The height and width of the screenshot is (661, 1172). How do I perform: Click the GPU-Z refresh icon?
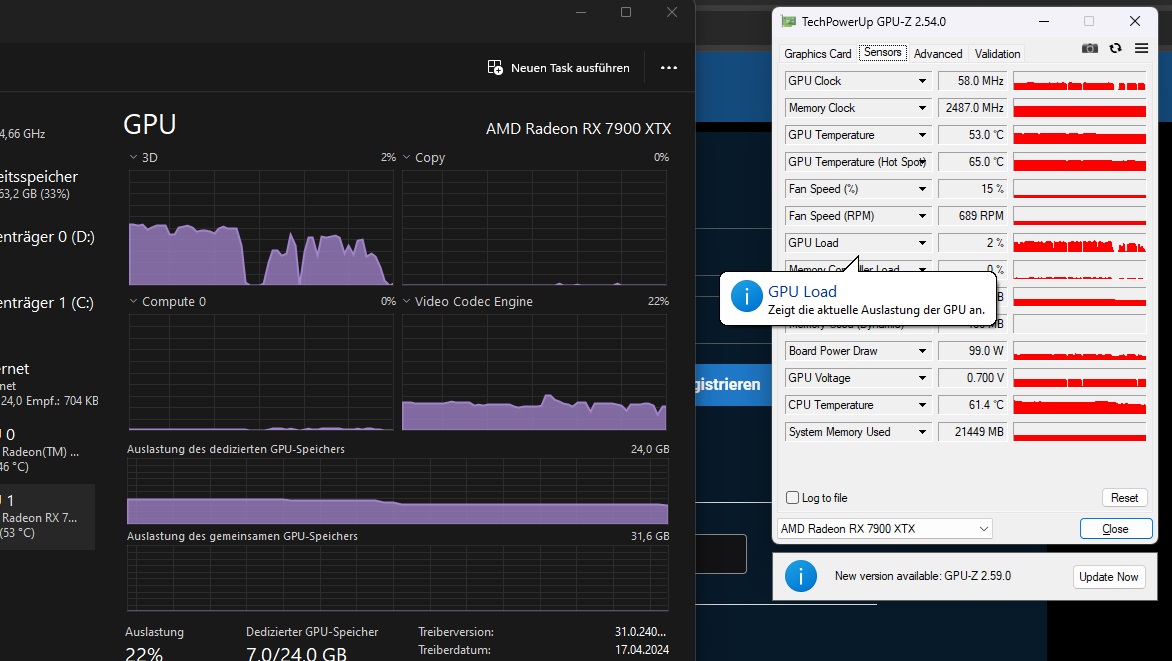[x=1115, y=49]
